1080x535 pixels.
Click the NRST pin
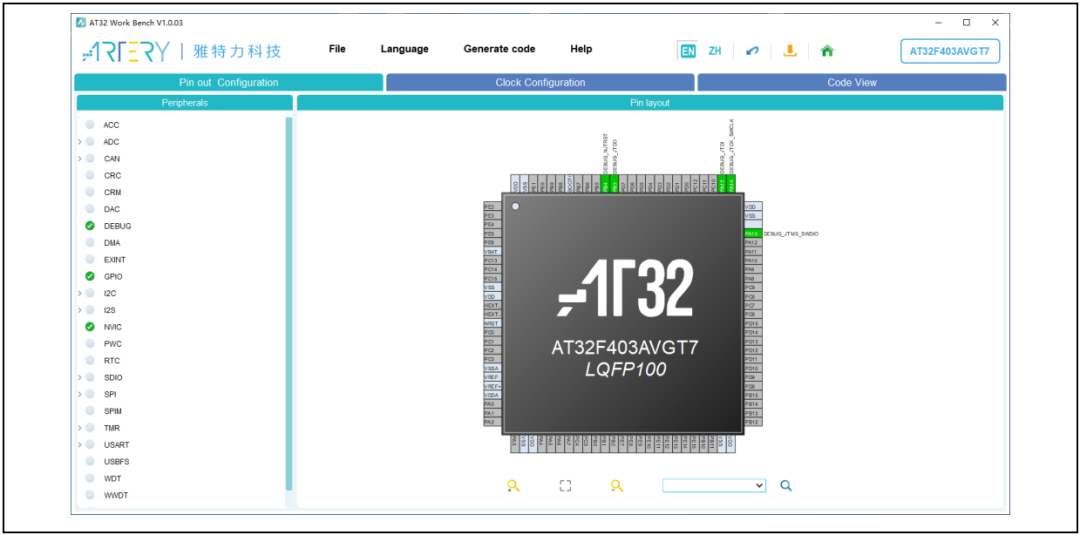point(492,323)
